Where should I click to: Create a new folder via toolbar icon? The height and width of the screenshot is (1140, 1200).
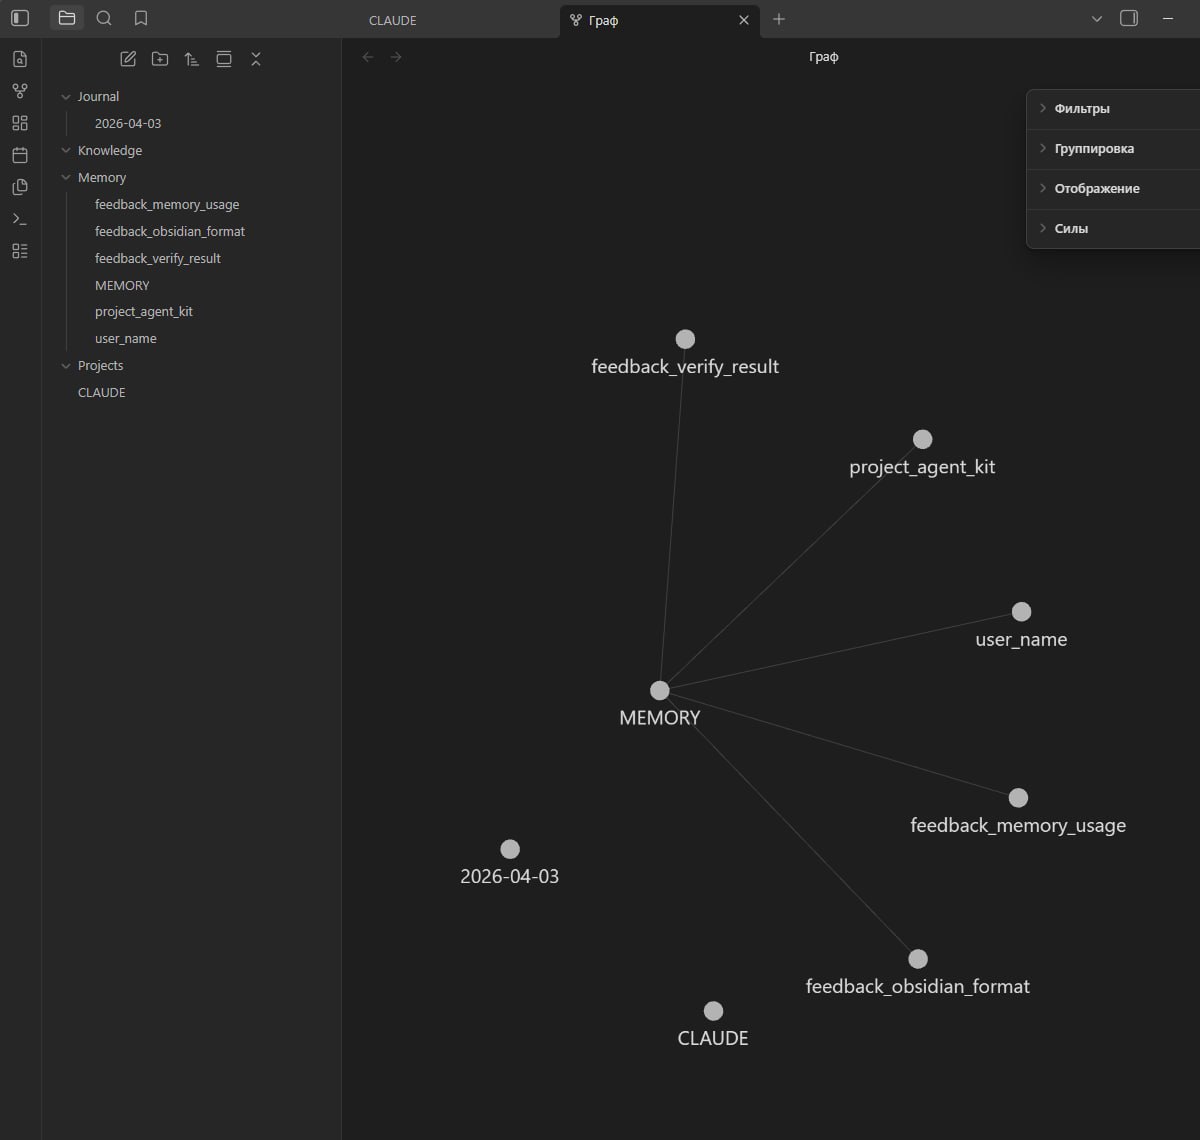click(160, 59)
